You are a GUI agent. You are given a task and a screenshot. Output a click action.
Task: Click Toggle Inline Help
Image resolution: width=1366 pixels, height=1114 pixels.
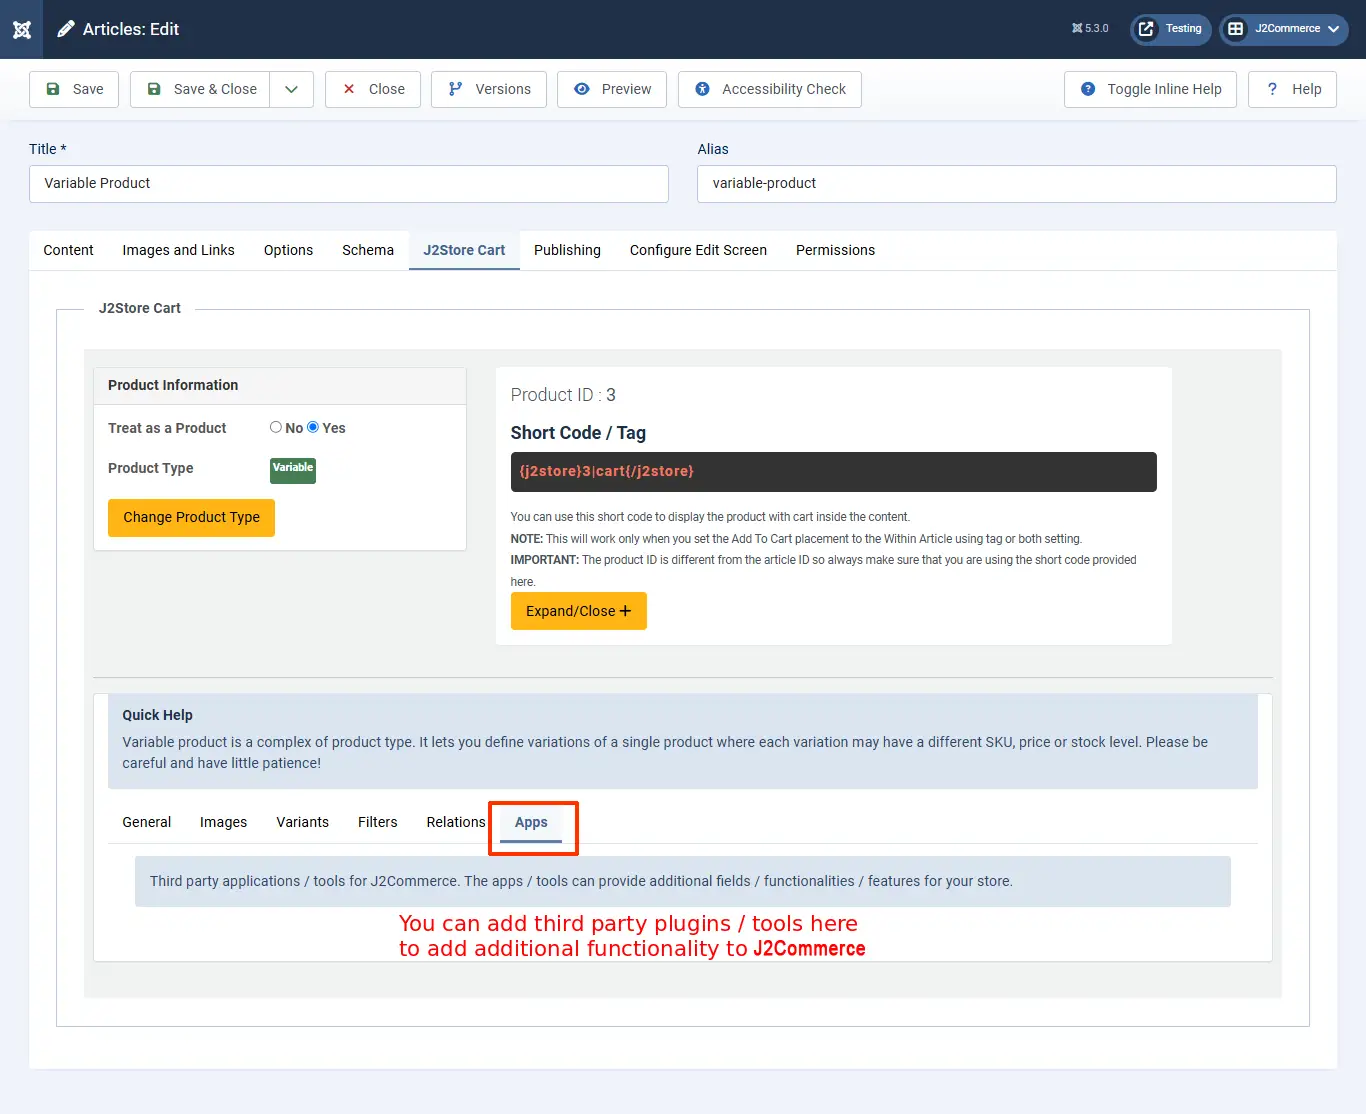point(1150,89)
